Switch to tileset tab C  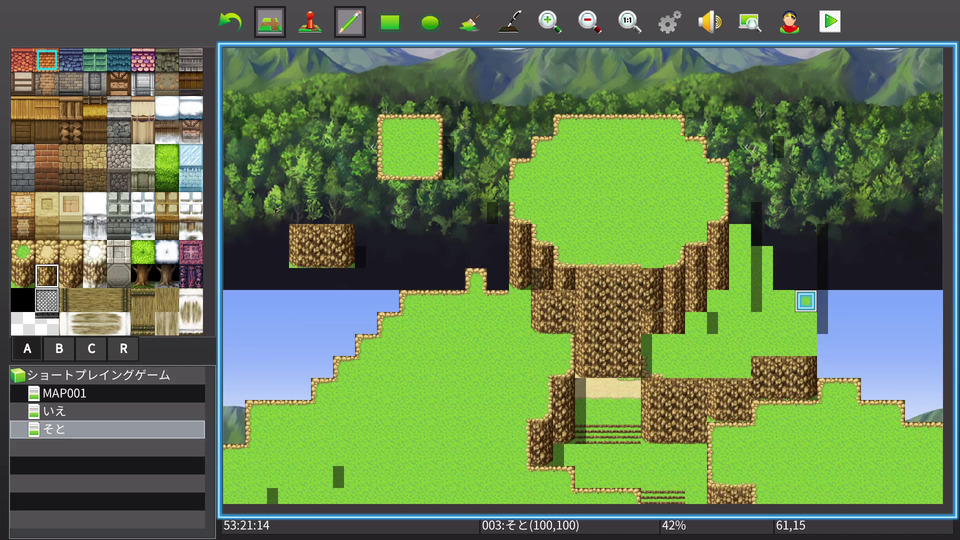[x=91, y=348]
